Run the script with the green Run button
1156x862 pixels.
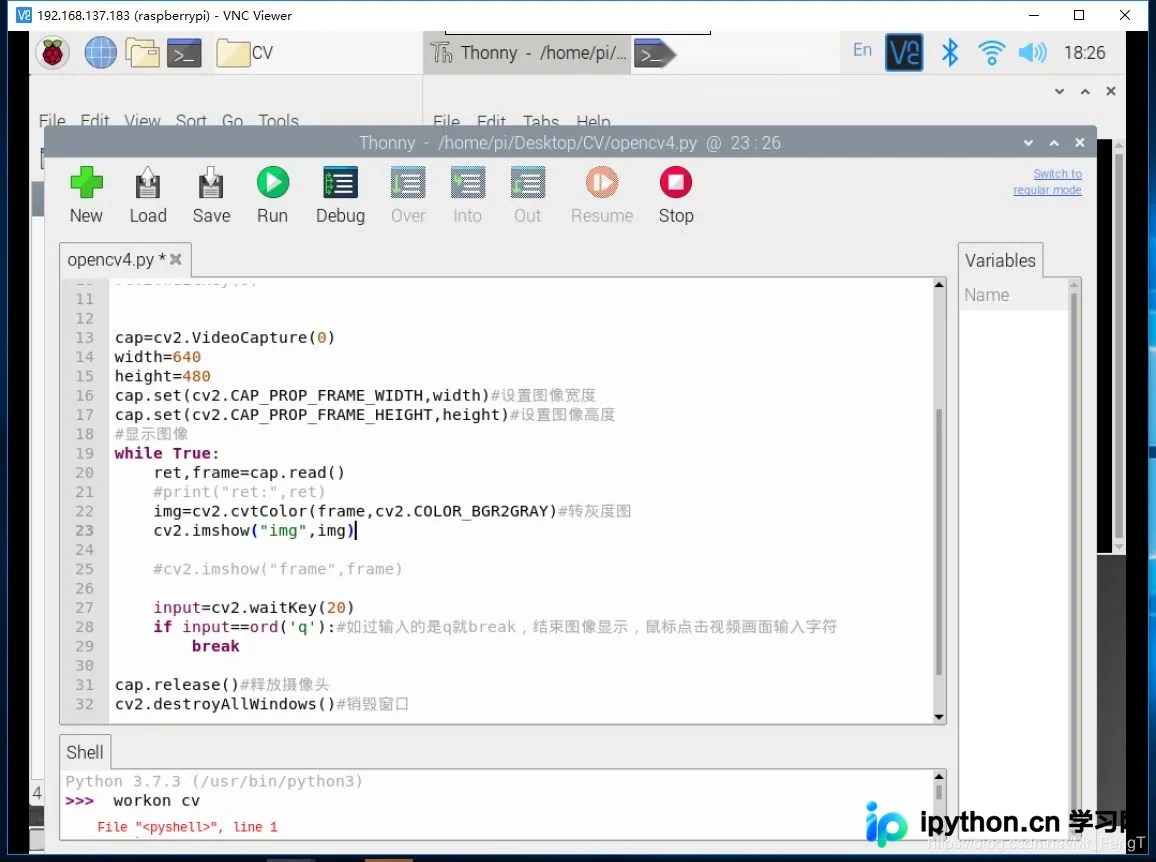pyautogui.click(x=273, y=182)
